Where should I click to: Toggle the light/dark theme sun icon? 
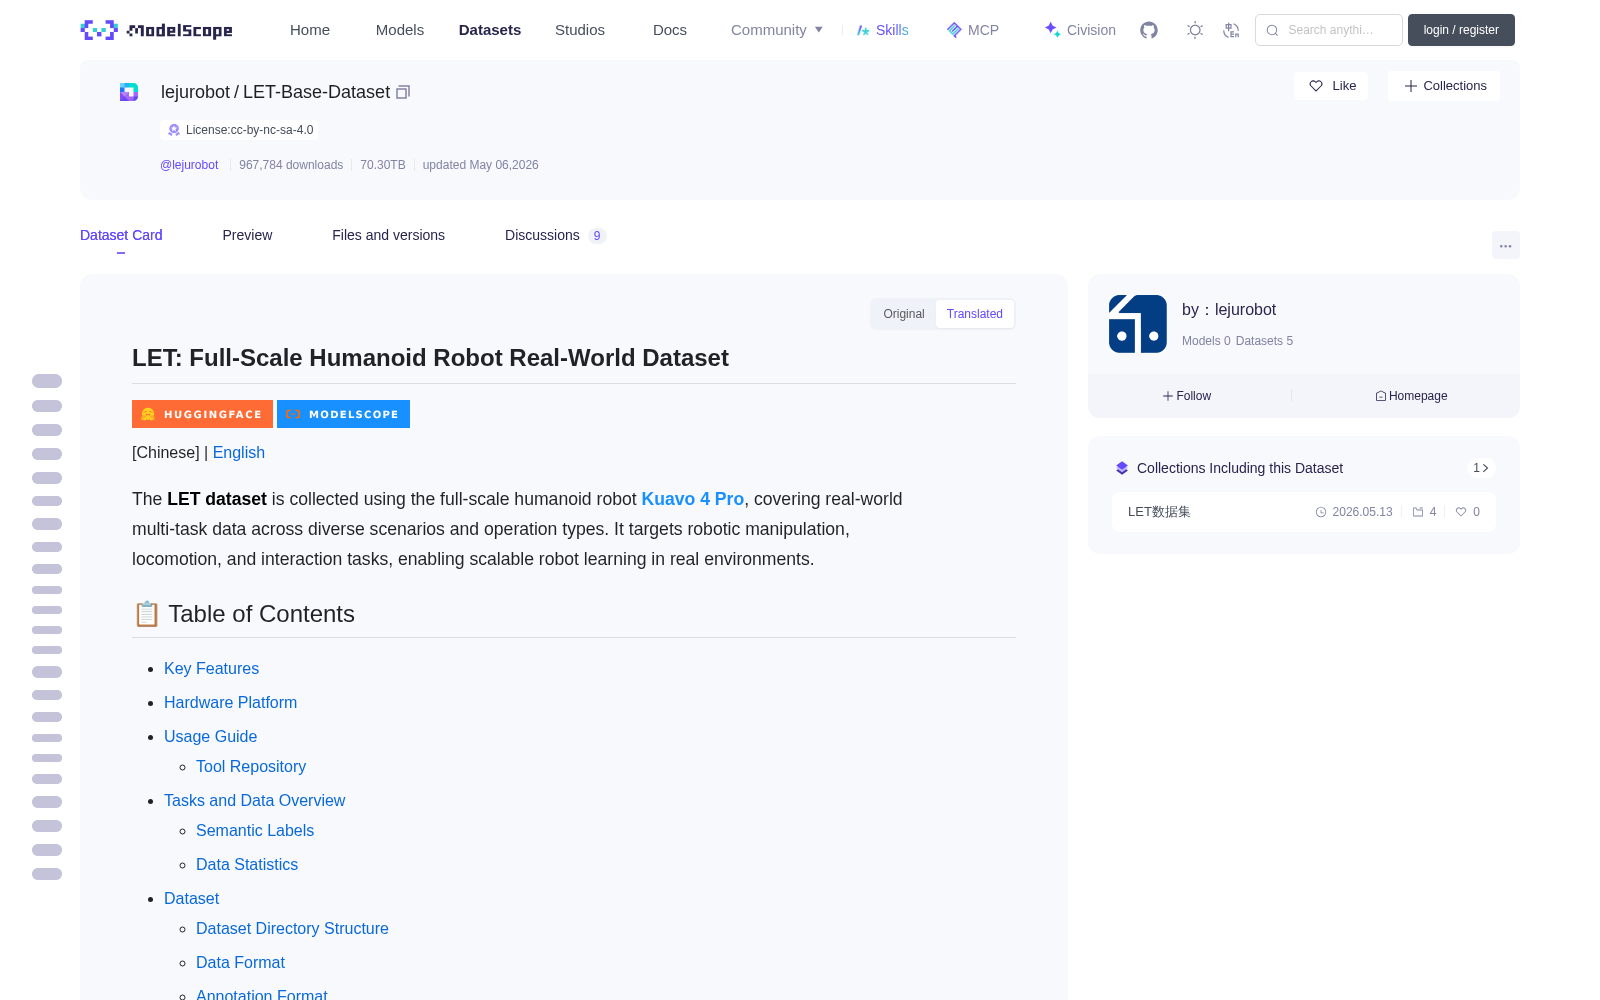1195,30
